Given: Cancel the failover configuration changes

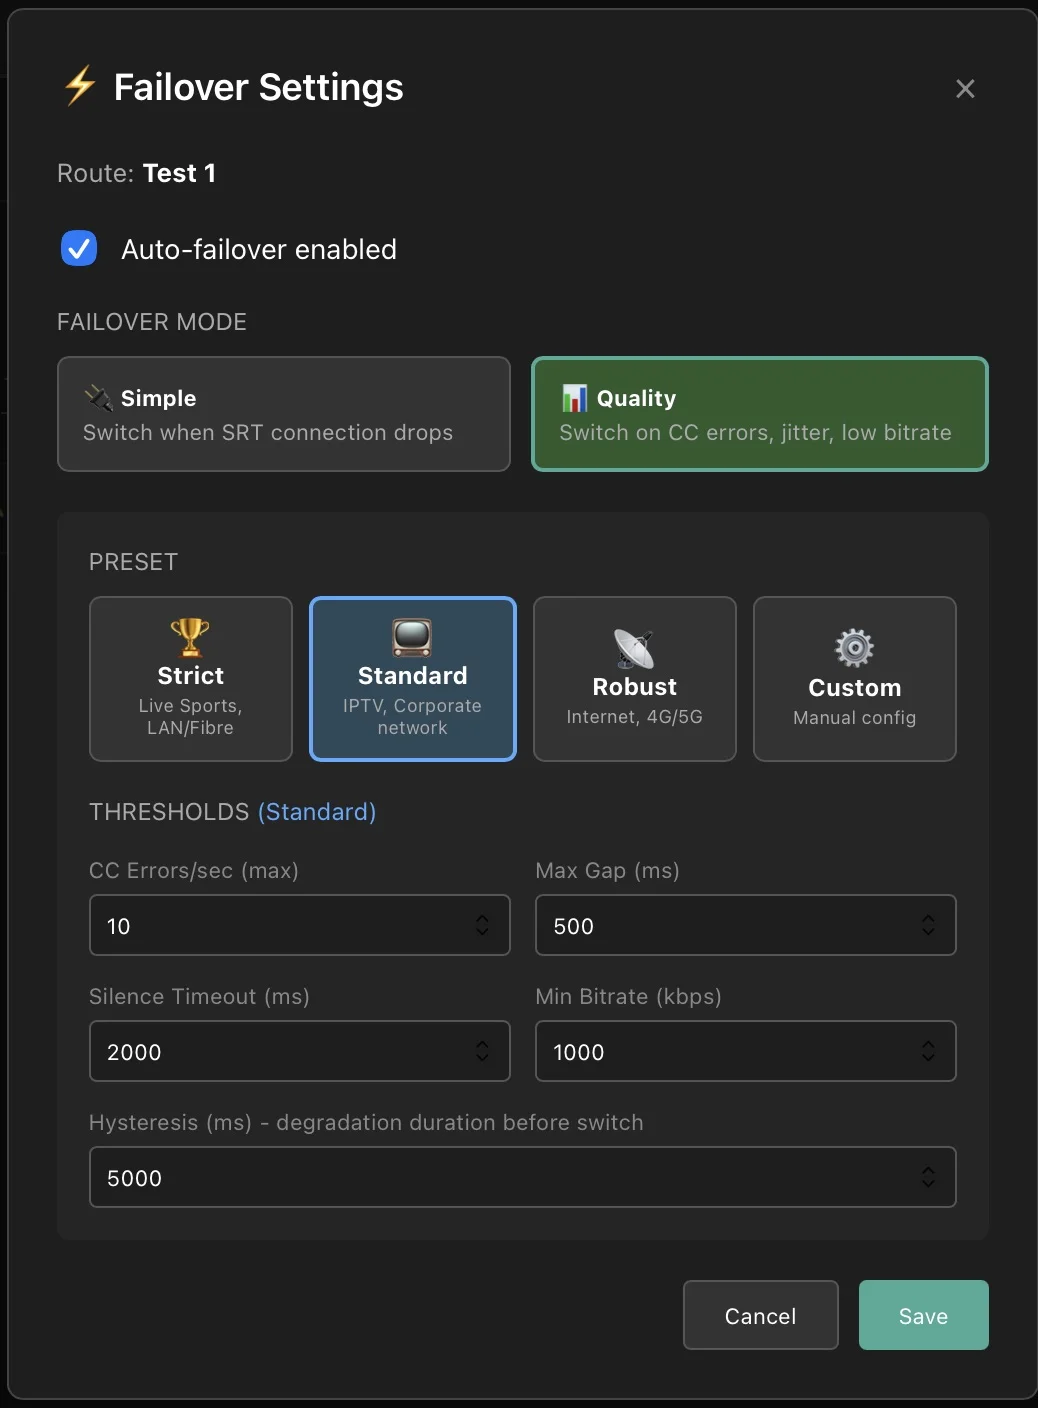Looking at the screenshot, I should point(760,1315).
